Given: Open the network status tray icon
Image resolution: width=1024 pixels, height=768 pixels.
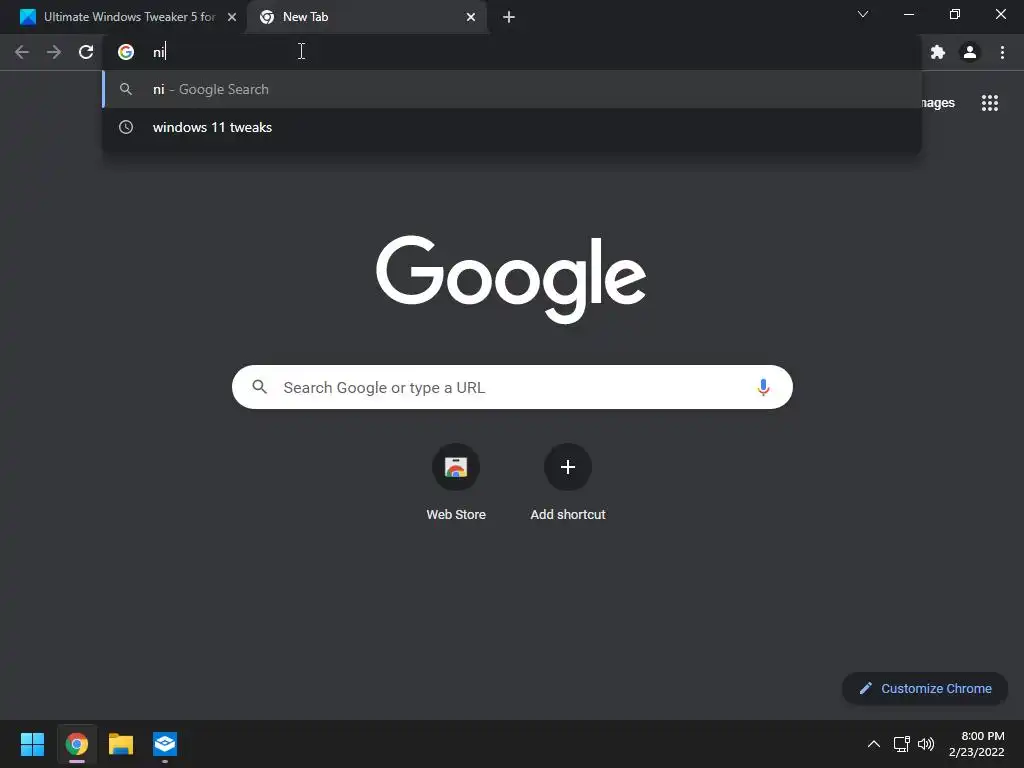Looking at the screenshot, I should 902,744.
